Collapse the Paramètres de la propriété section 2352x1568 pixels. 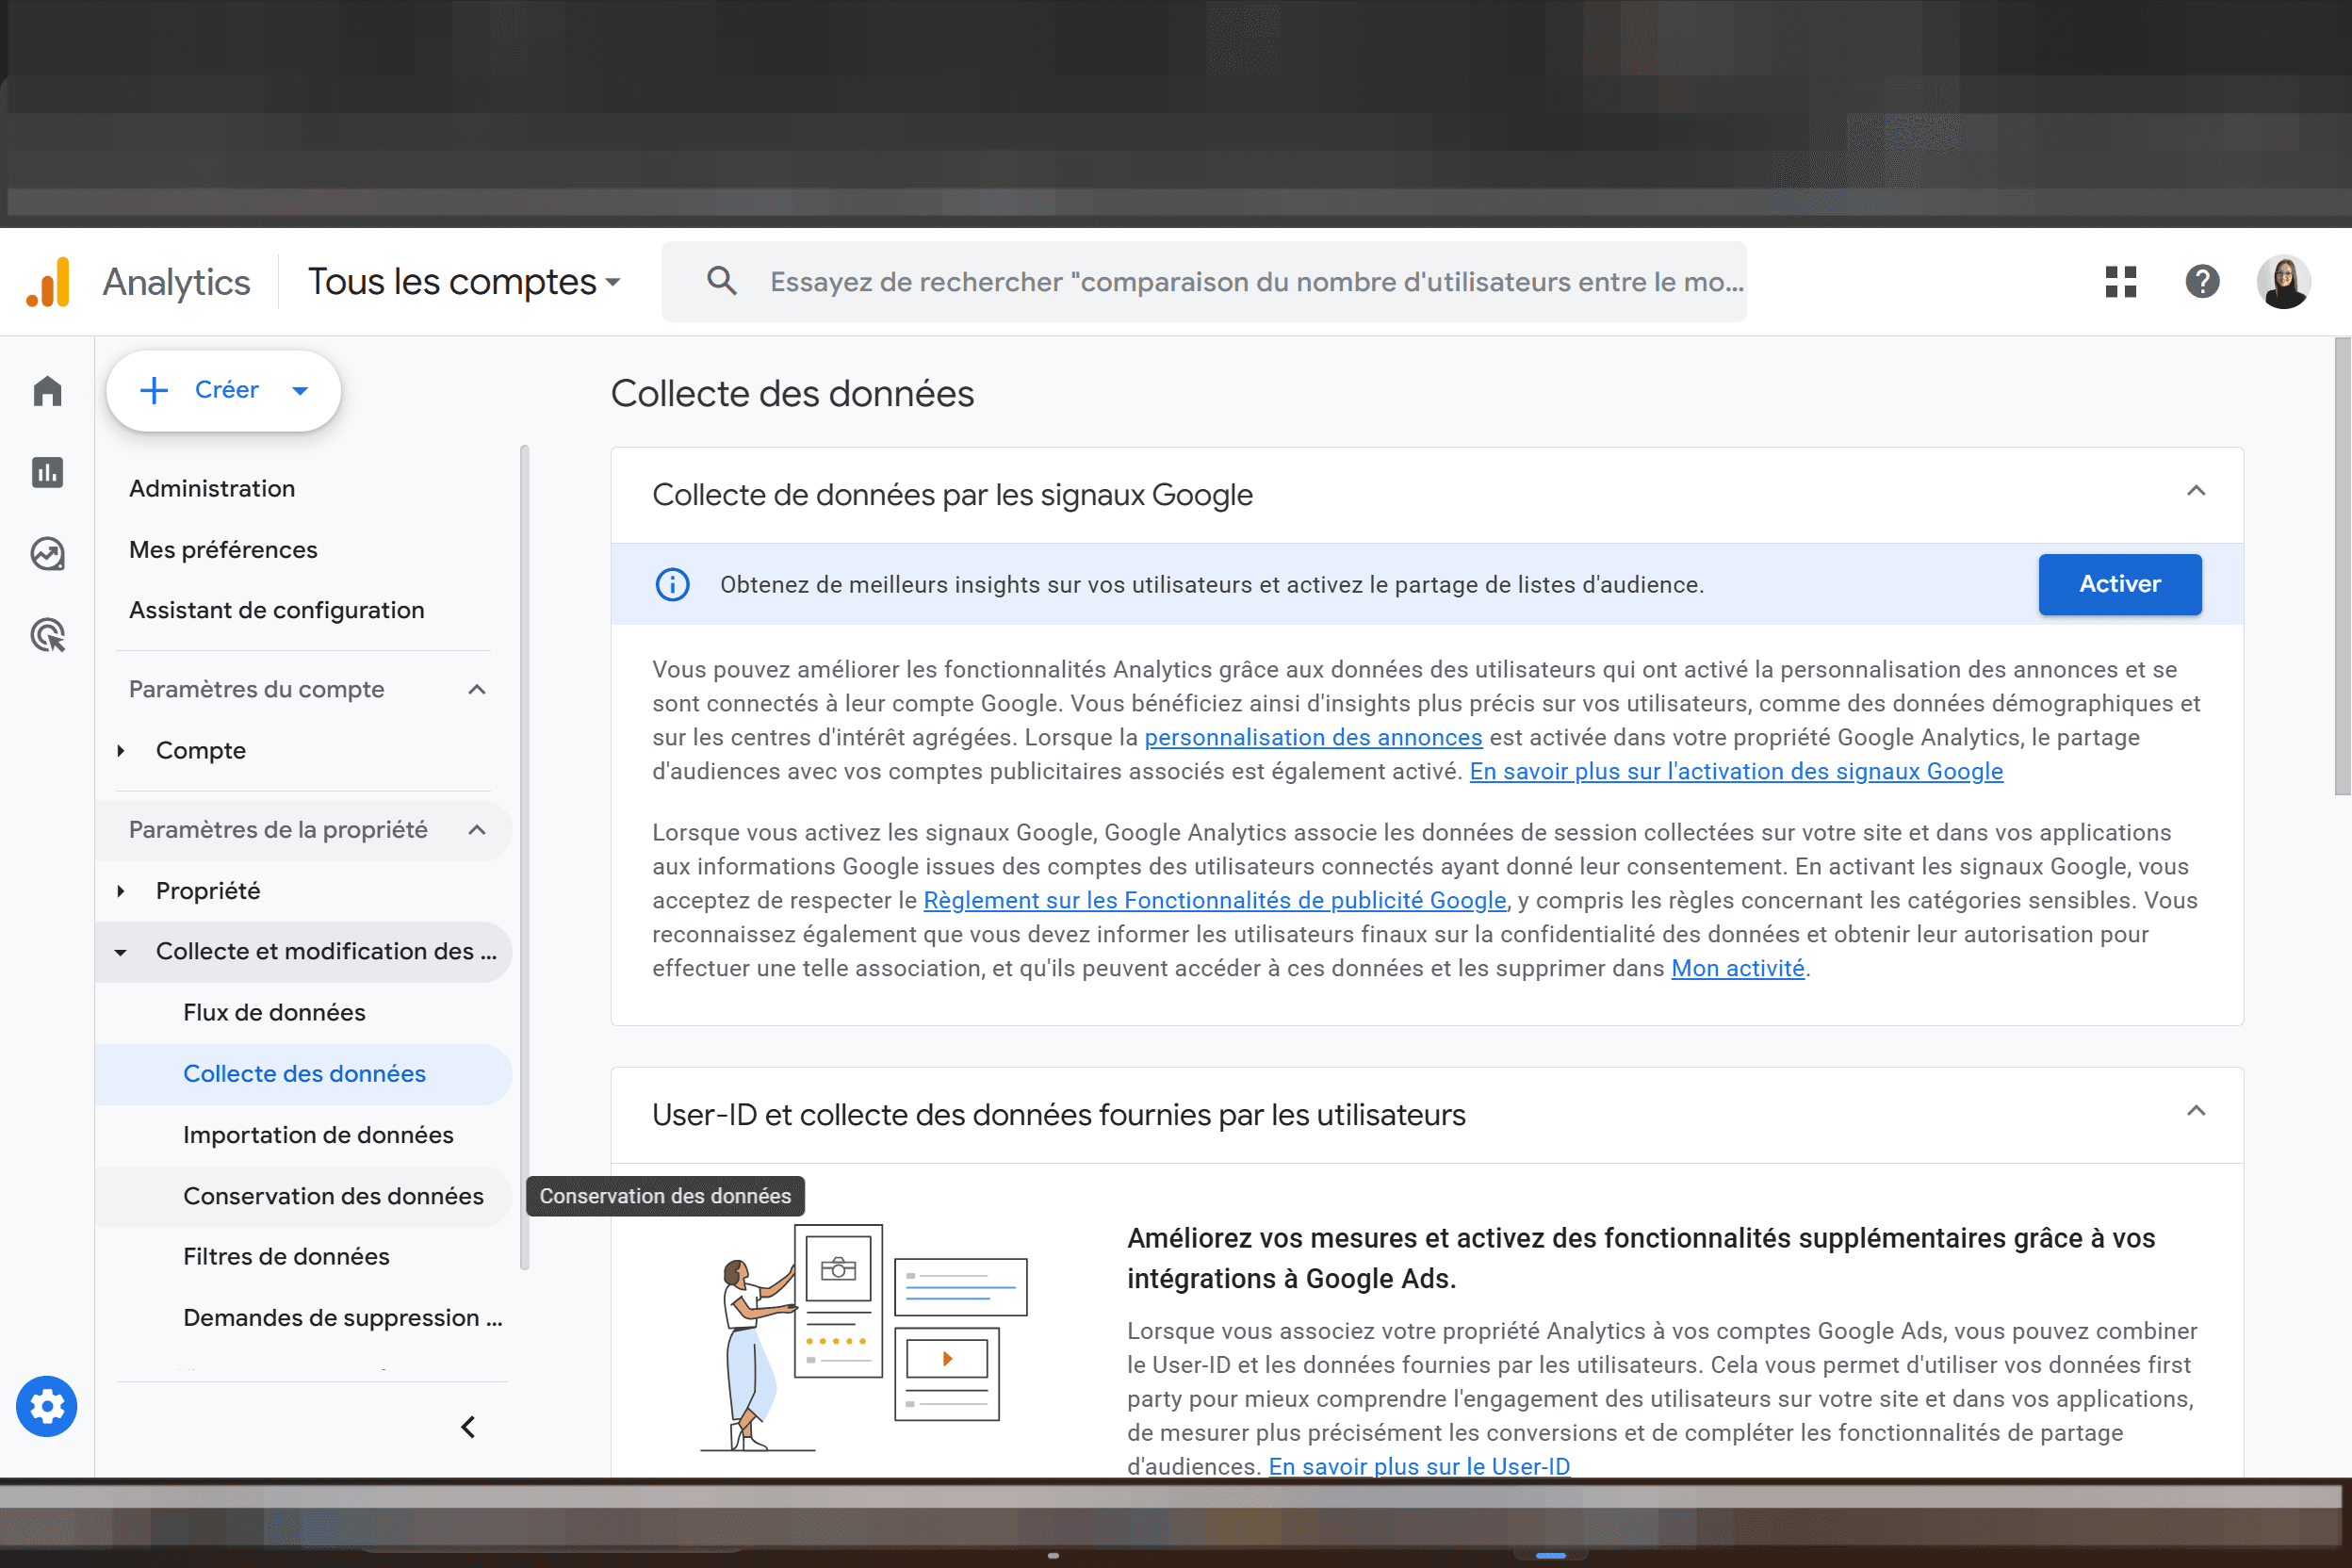pyautogui.click(x=477, y=830)
